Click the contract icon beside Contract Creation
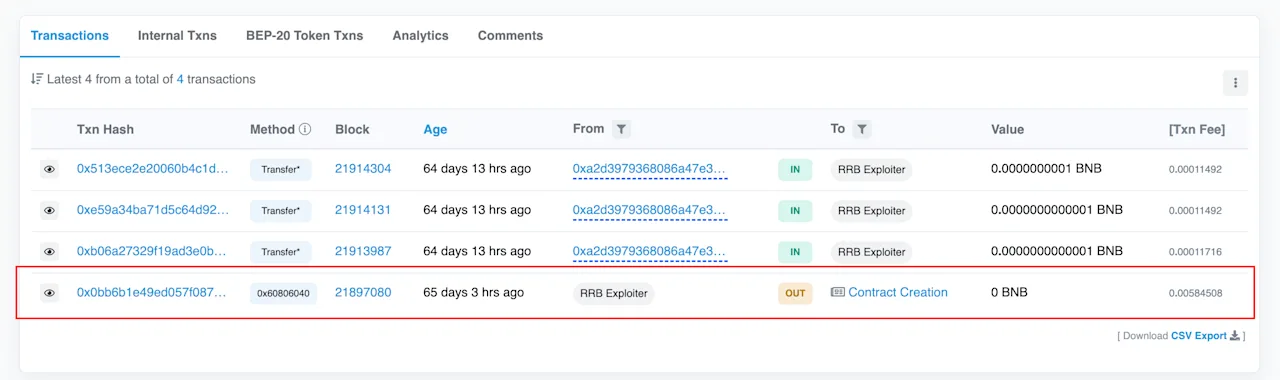 [x=838, y=292]
